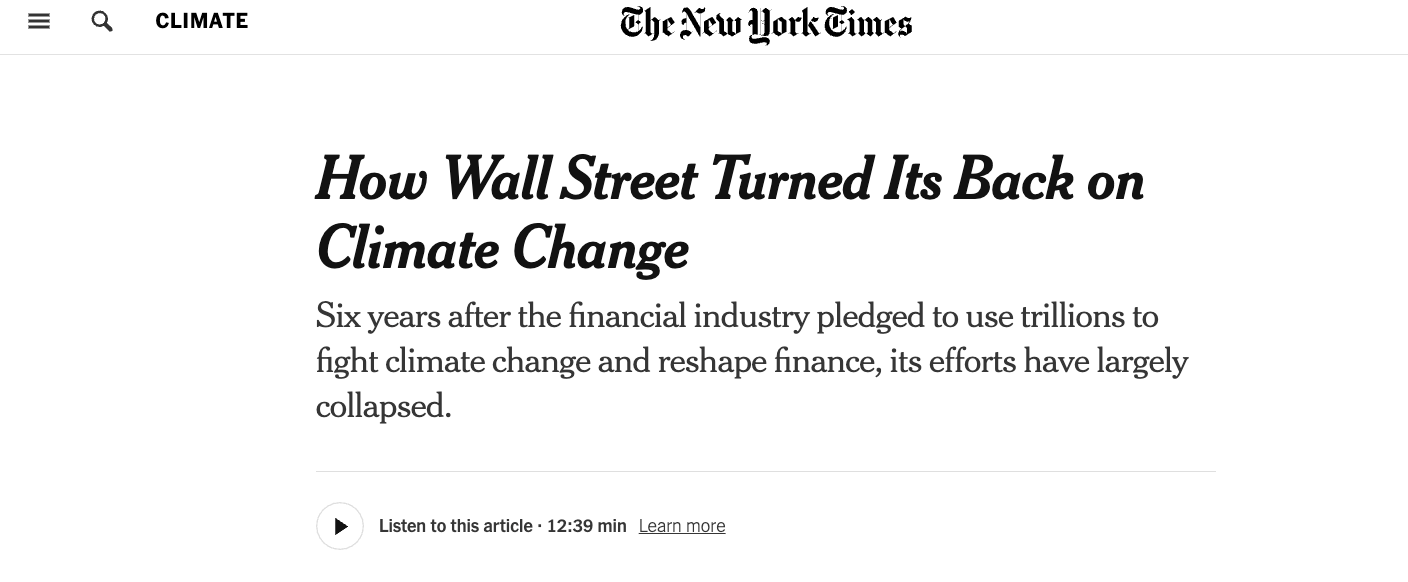
Task: Select the CLIMATE label in the header
Action: point(201,20)
